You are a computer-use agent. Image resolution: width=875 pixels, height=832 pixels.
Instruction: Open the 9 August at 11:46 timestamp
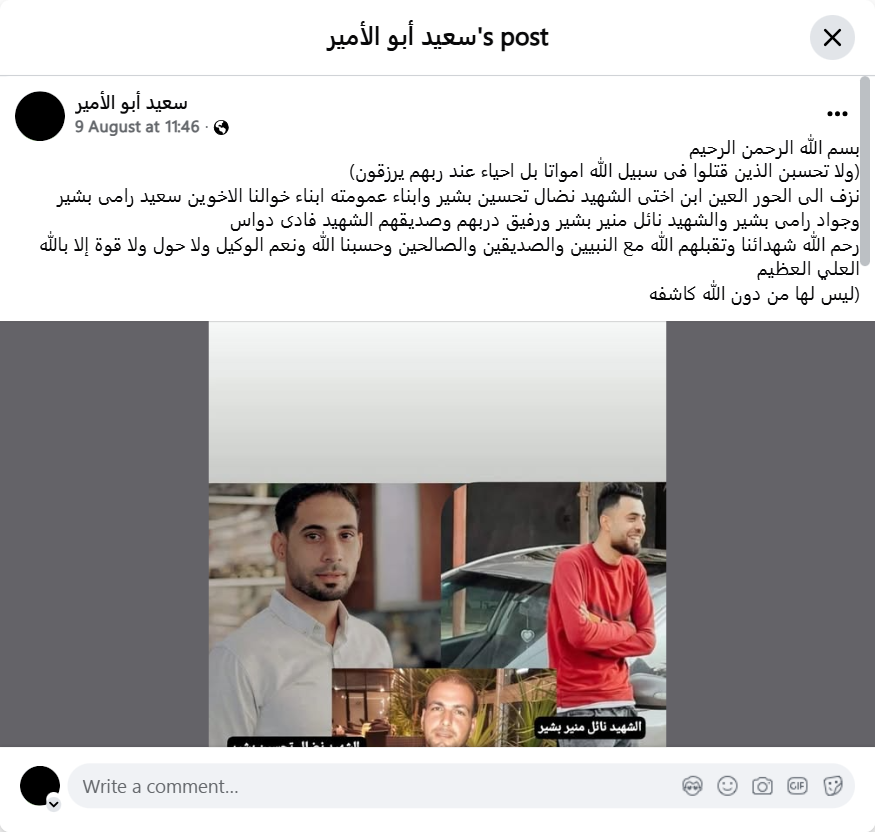pos(137,127)
